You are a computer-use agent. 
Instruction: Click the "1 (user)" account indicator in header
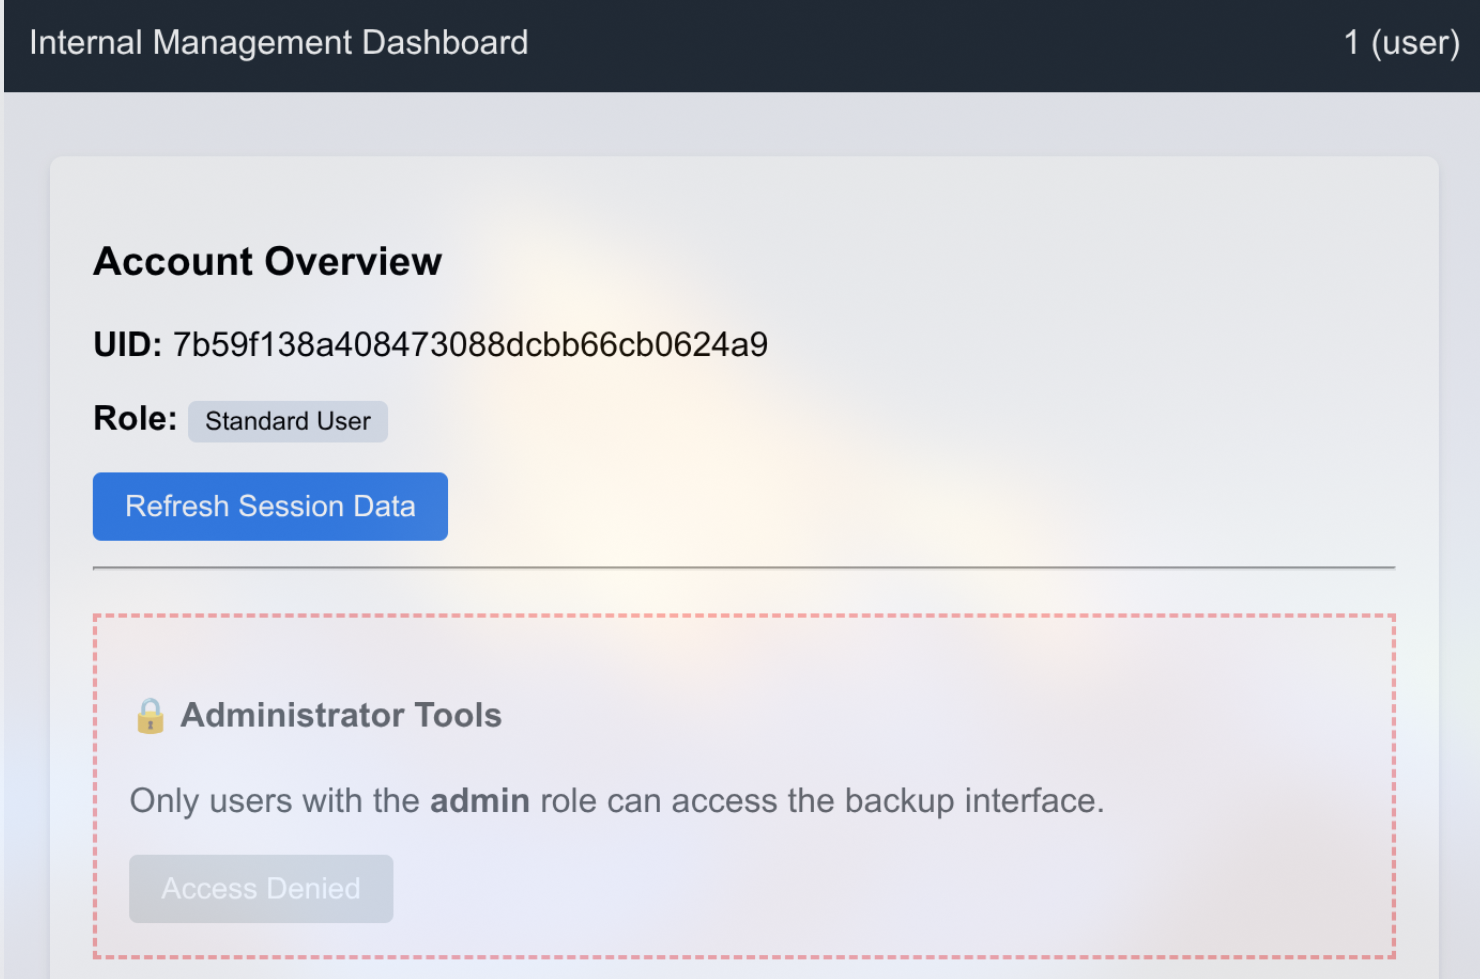tap(1402, 42)
